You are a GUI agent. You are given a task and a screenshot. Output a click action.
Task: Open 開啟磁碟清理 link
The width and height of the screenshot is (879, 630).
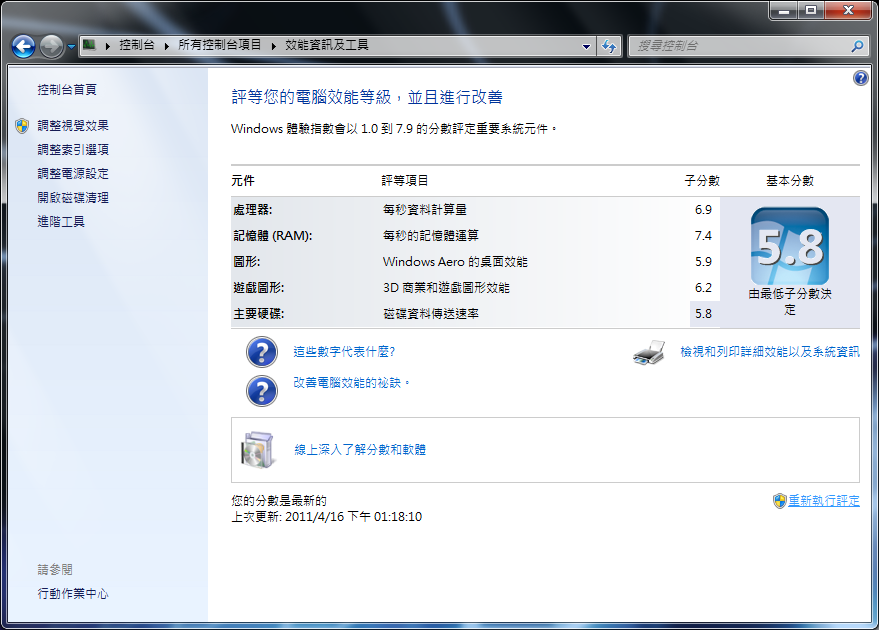(x=73, y=198)
